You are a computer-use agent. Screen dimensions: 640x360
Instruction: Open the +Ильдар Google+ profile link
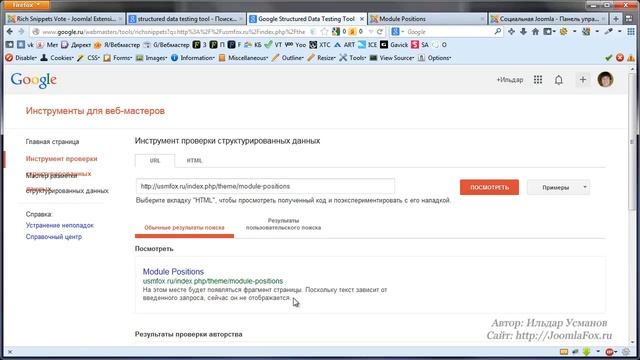(509, 80)
